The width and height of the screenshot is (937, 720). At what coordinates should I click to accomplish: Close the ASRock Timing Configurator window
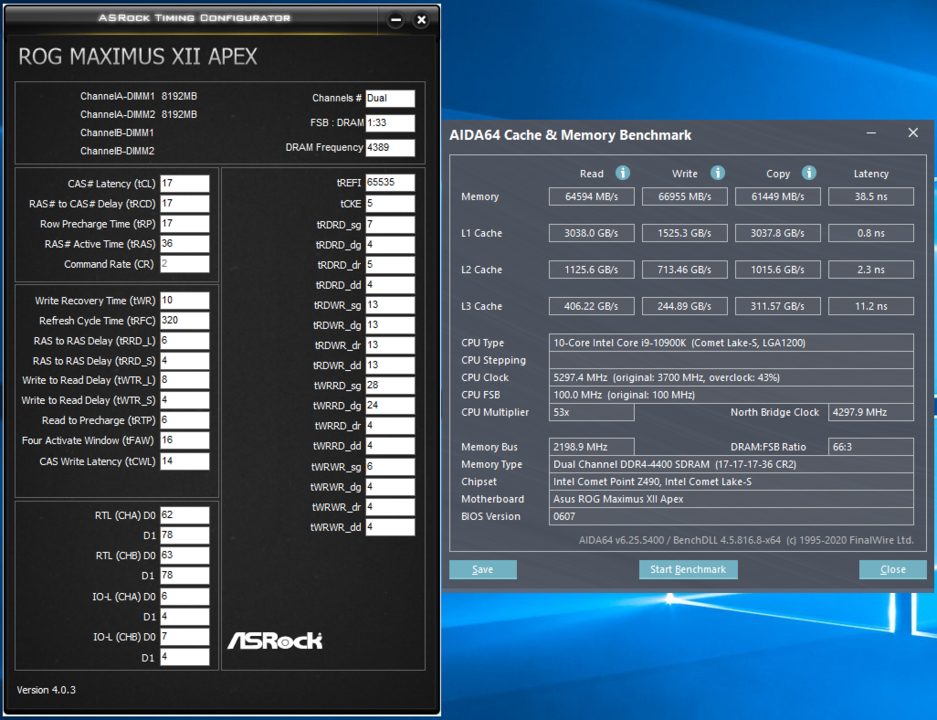point(422,20)
